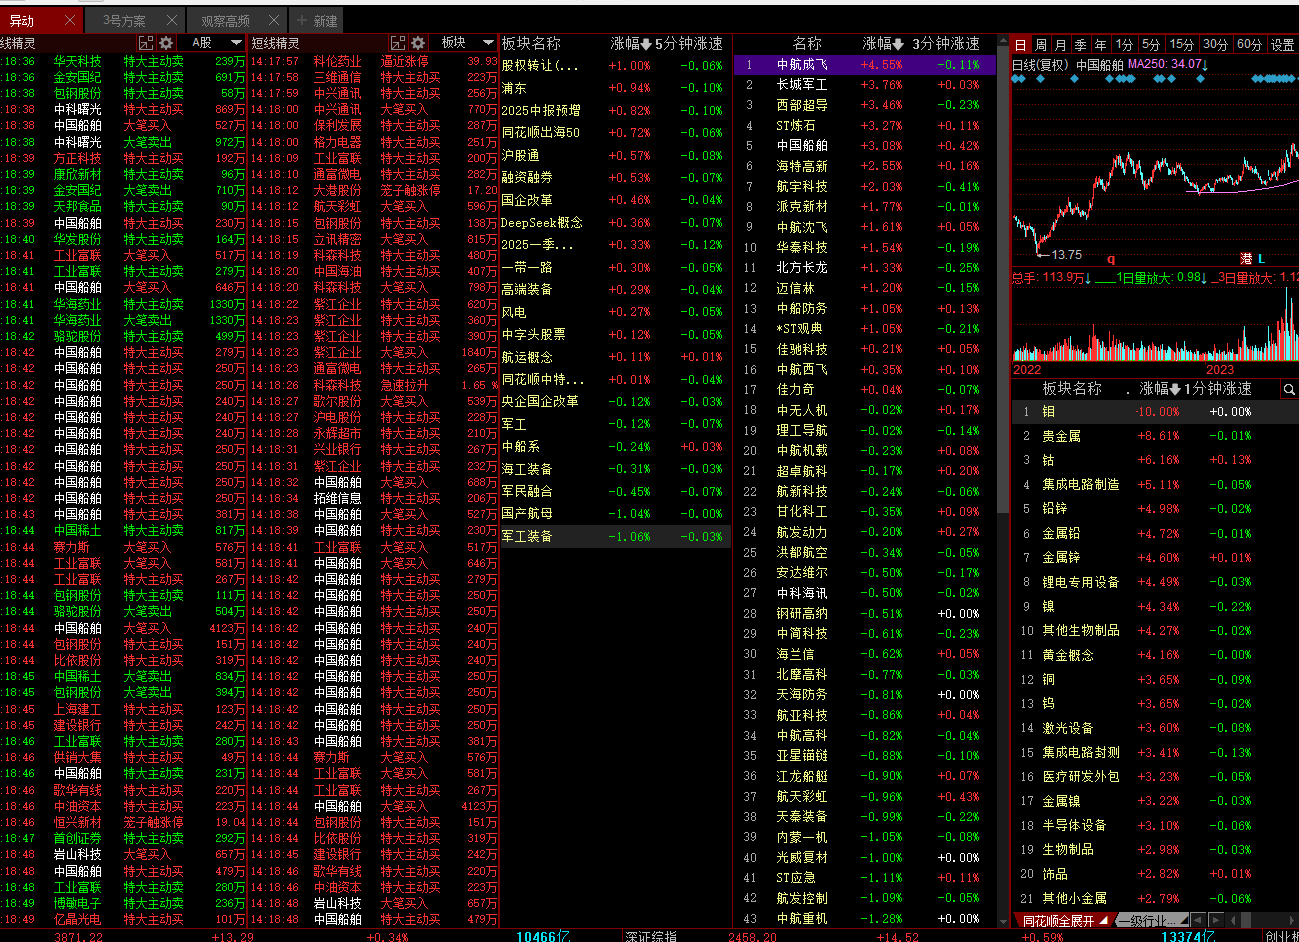Select 黄金概念 sector row
Screen dimensions: 1299x942
1155,655
